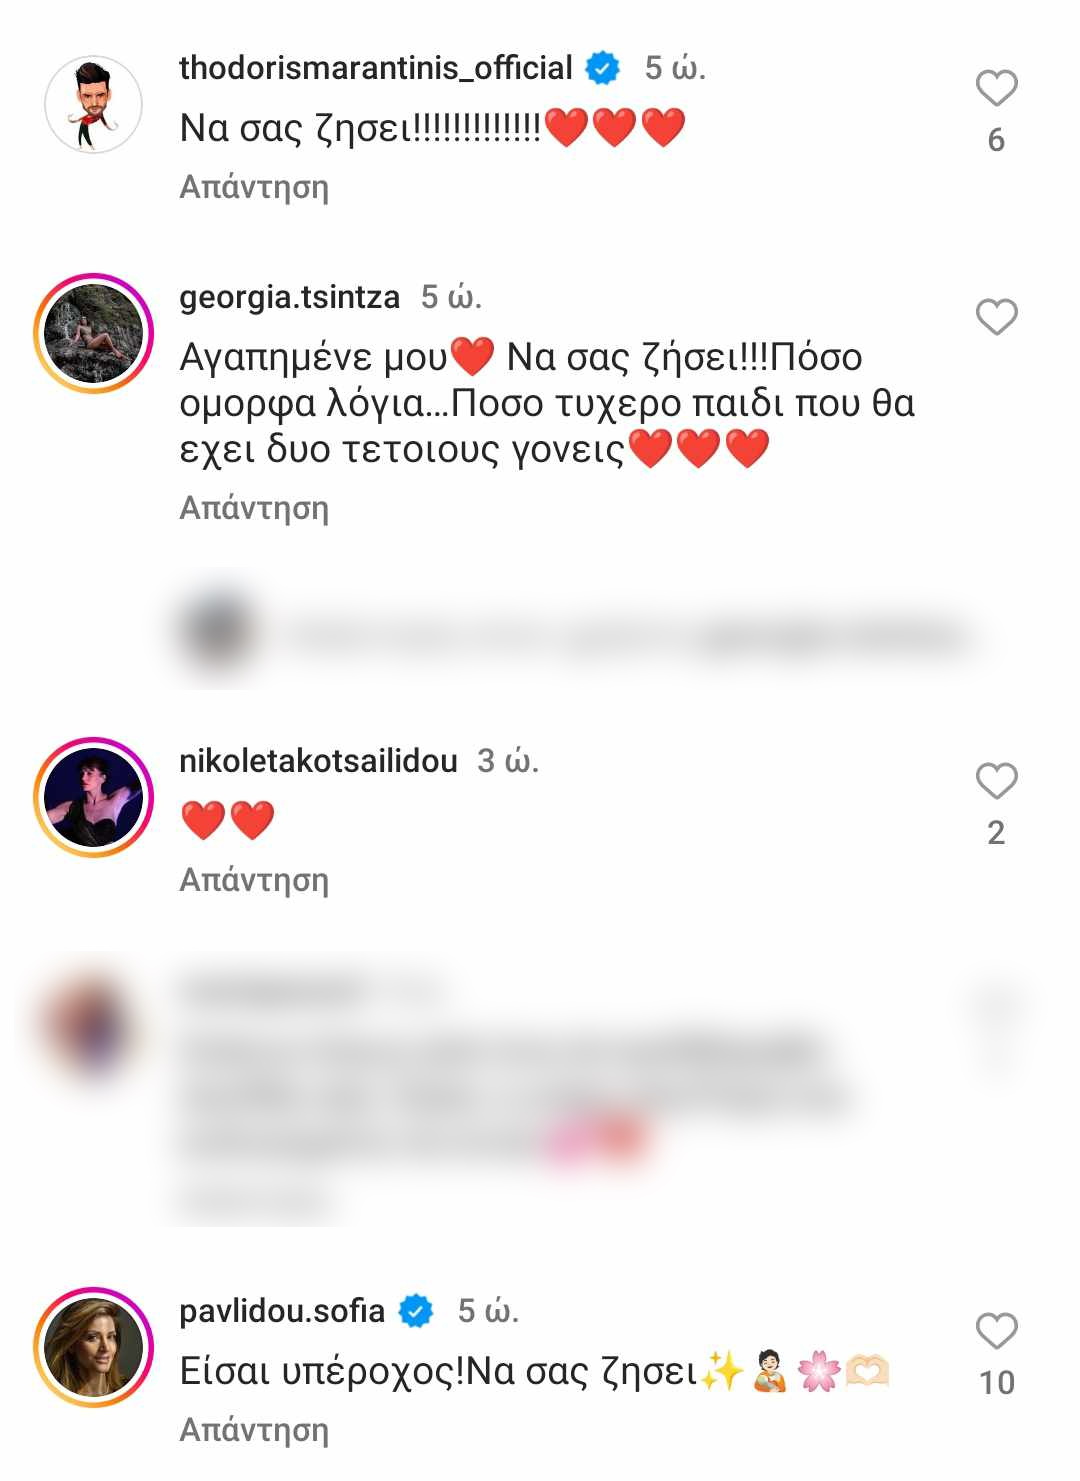Reply to thodorismarantinis_official's comment
The width and height of the screenshot is (1080, 1481).
[254, 187]
